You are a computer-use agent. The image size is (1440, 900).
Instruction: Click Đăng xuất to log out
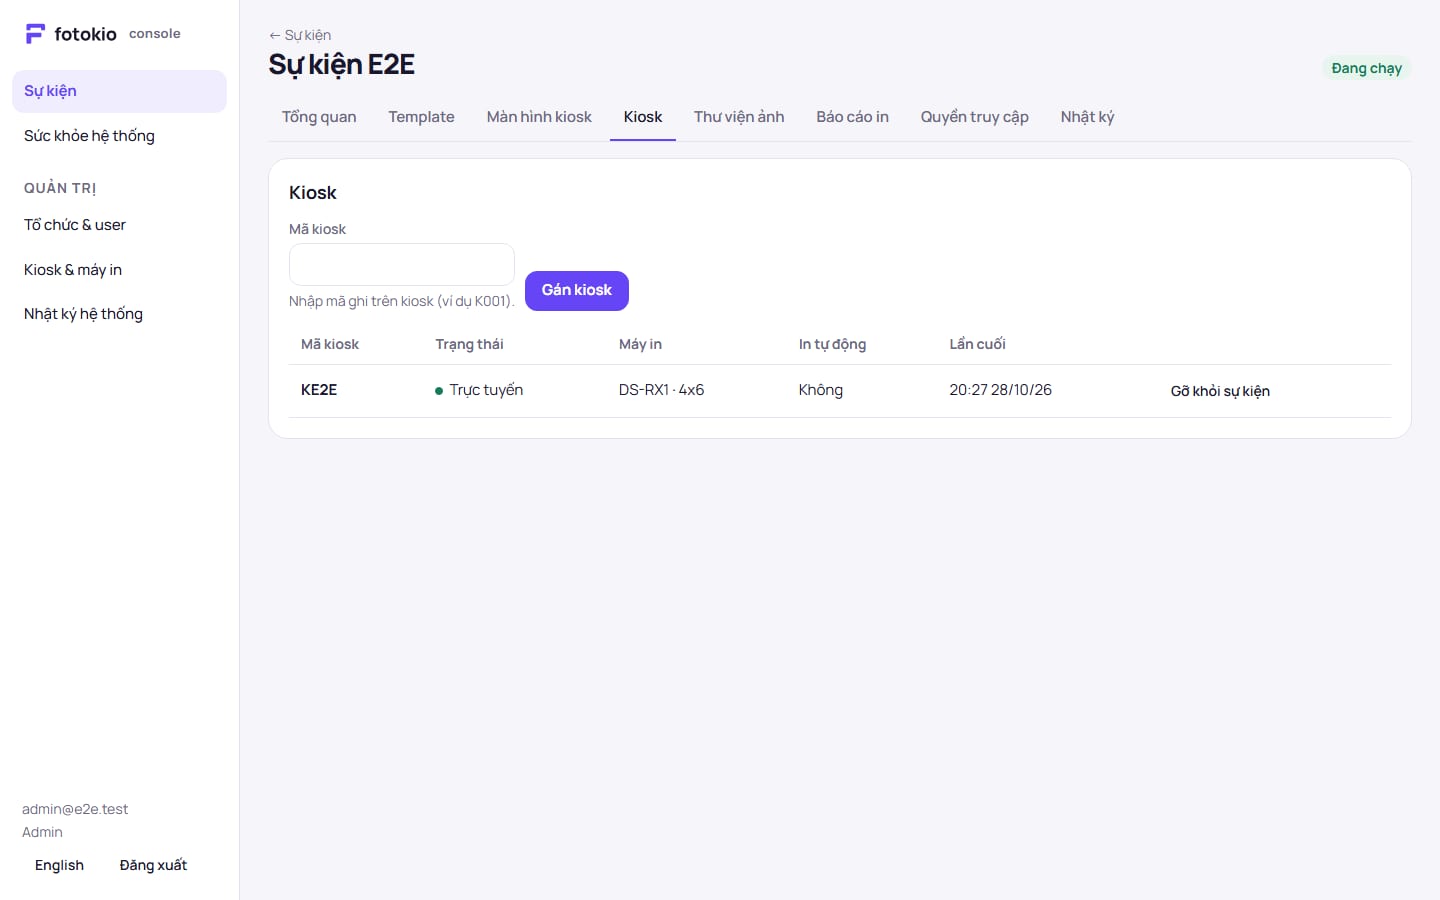pos(153,866)
